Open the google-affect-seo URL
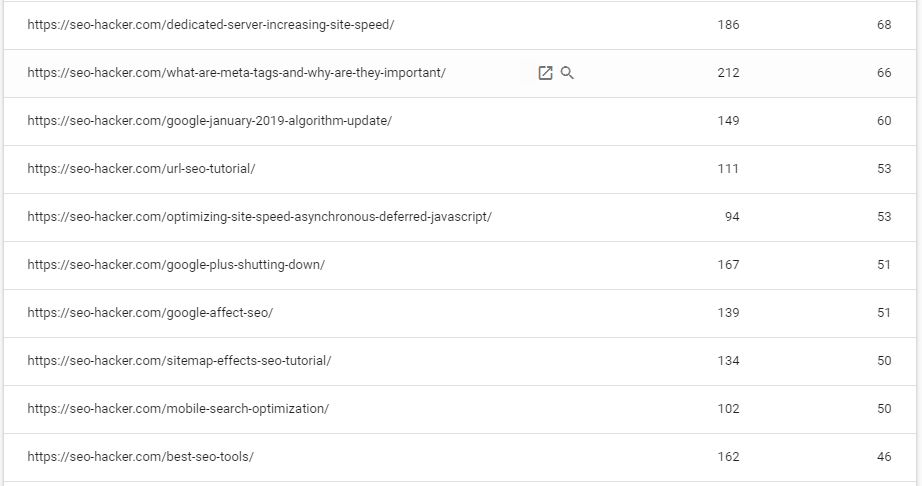 coord(150,313)
